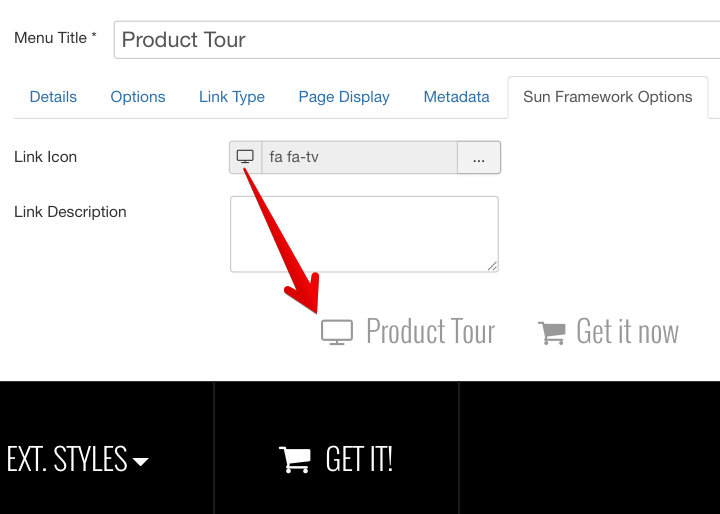Select the Link Type tab

(232, 97)
